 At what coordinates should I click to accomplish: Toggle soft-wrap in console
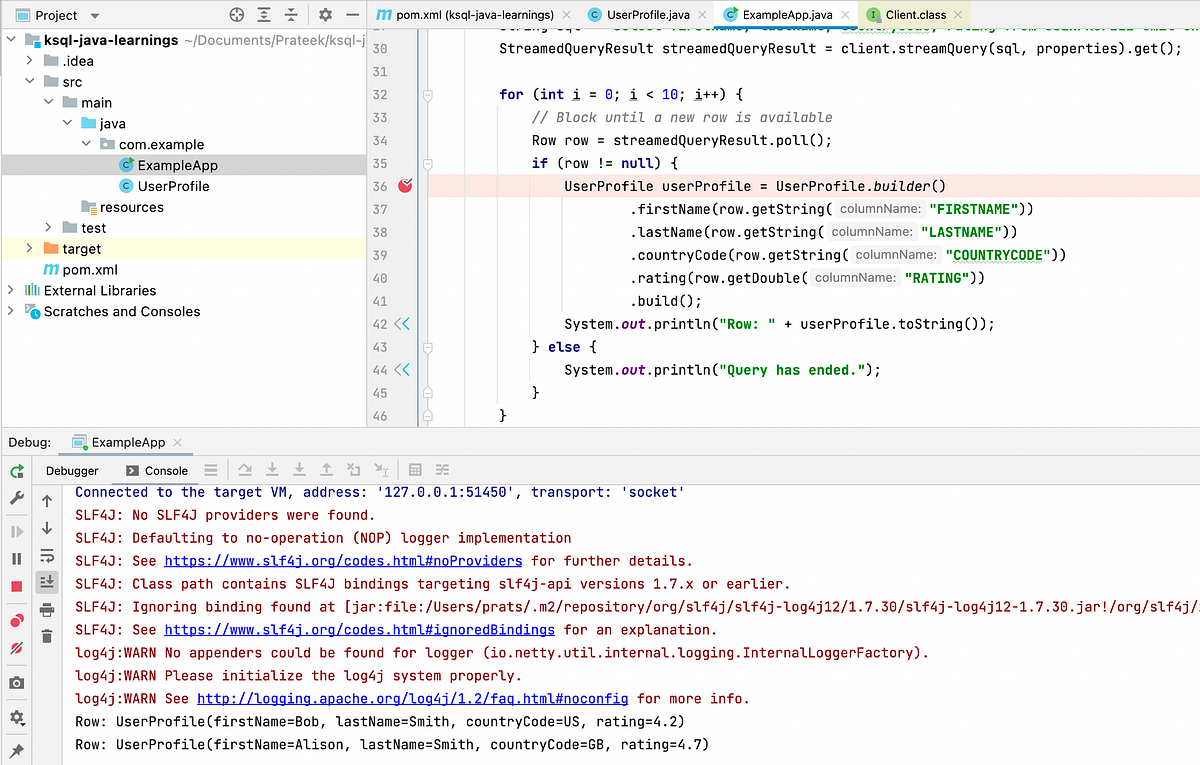[47, 556]
